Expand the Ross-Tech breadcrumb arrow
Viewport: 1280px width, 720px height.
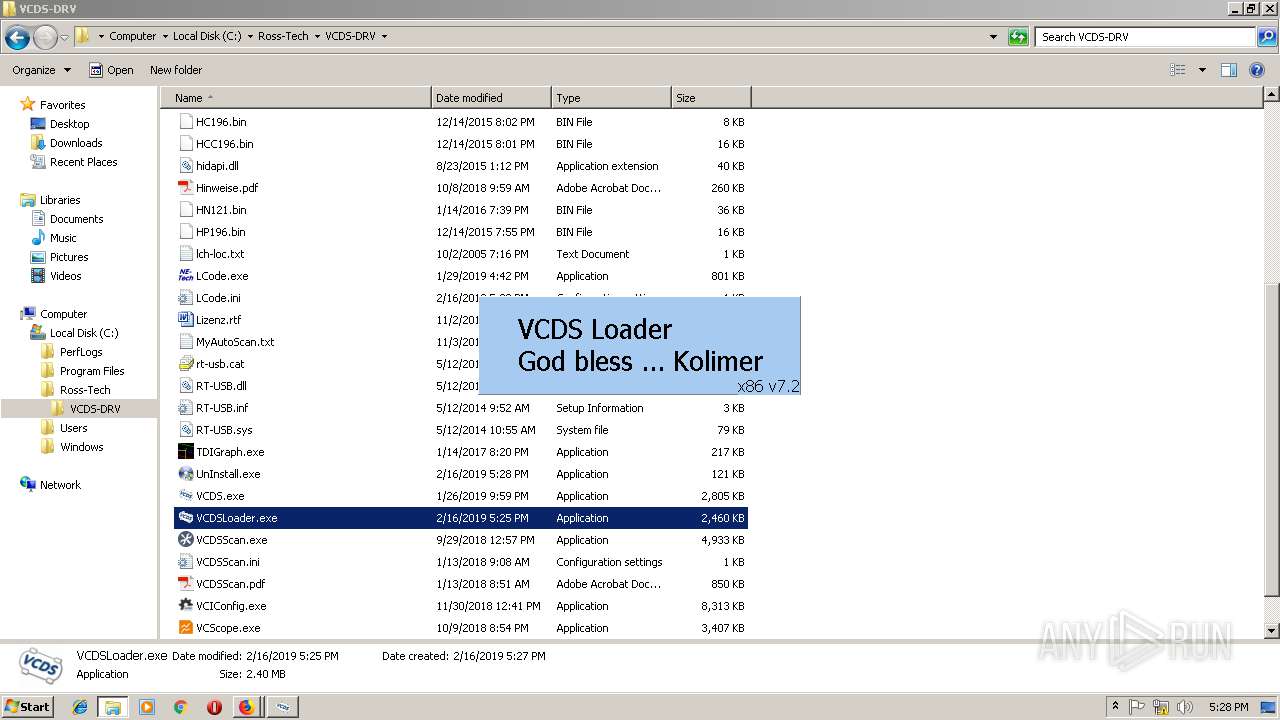(317, 36)
